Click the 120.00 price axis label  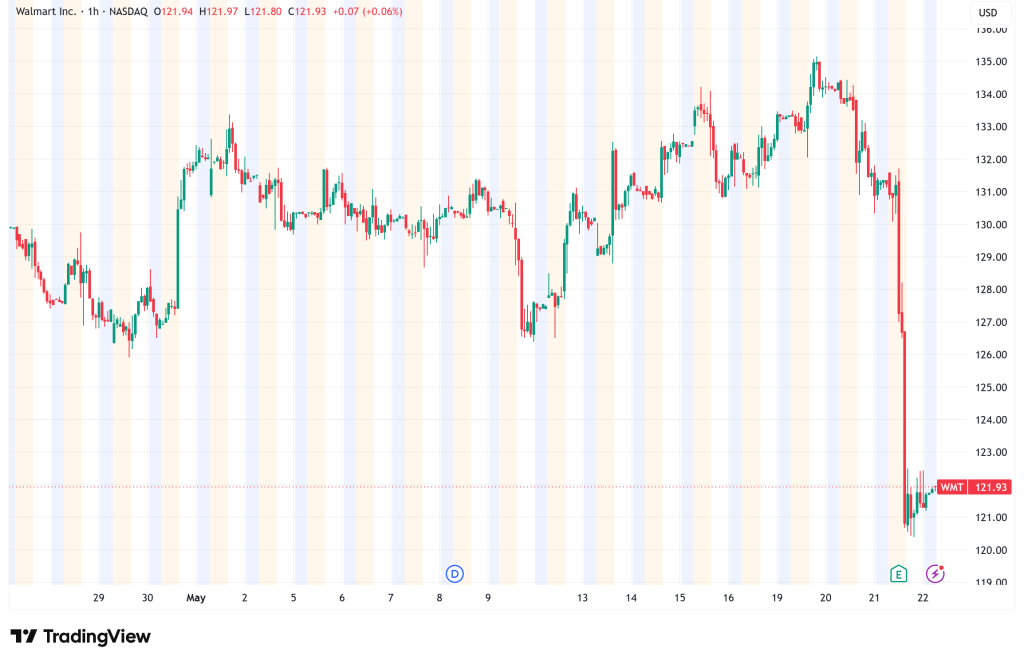tap(991, 550)
